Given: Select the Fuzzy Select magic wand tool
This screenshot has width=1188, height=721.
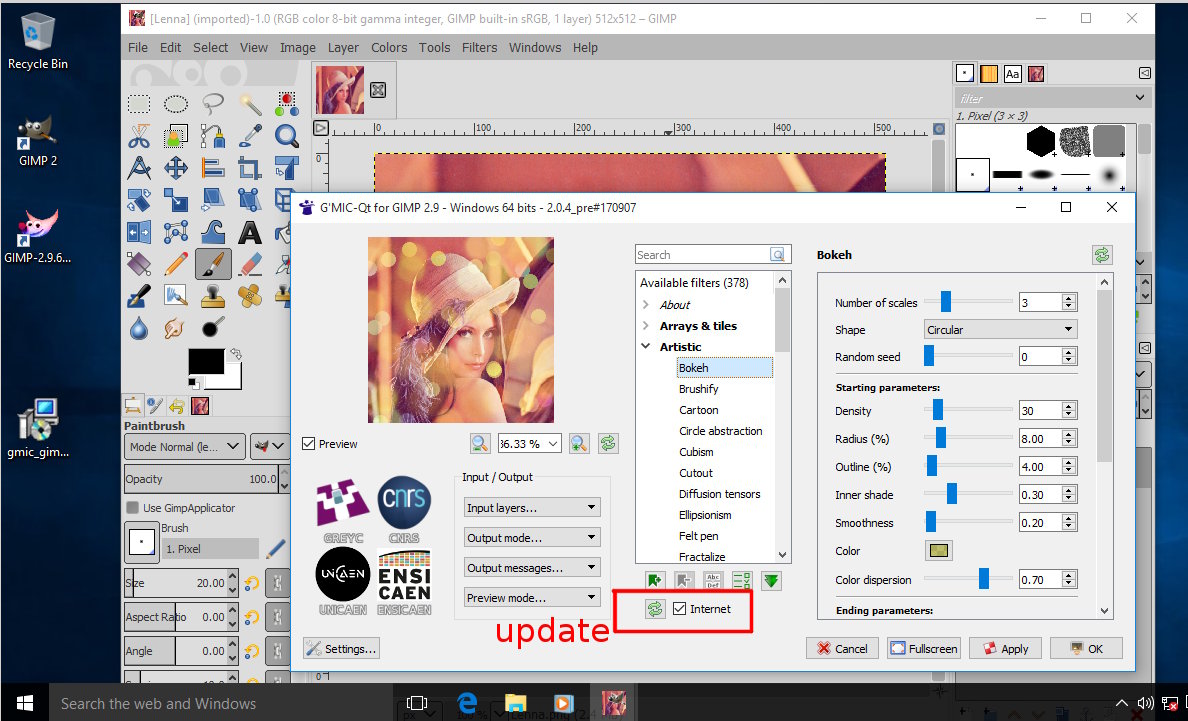Looking at the screenshot, I should click(x=250, y=104).
